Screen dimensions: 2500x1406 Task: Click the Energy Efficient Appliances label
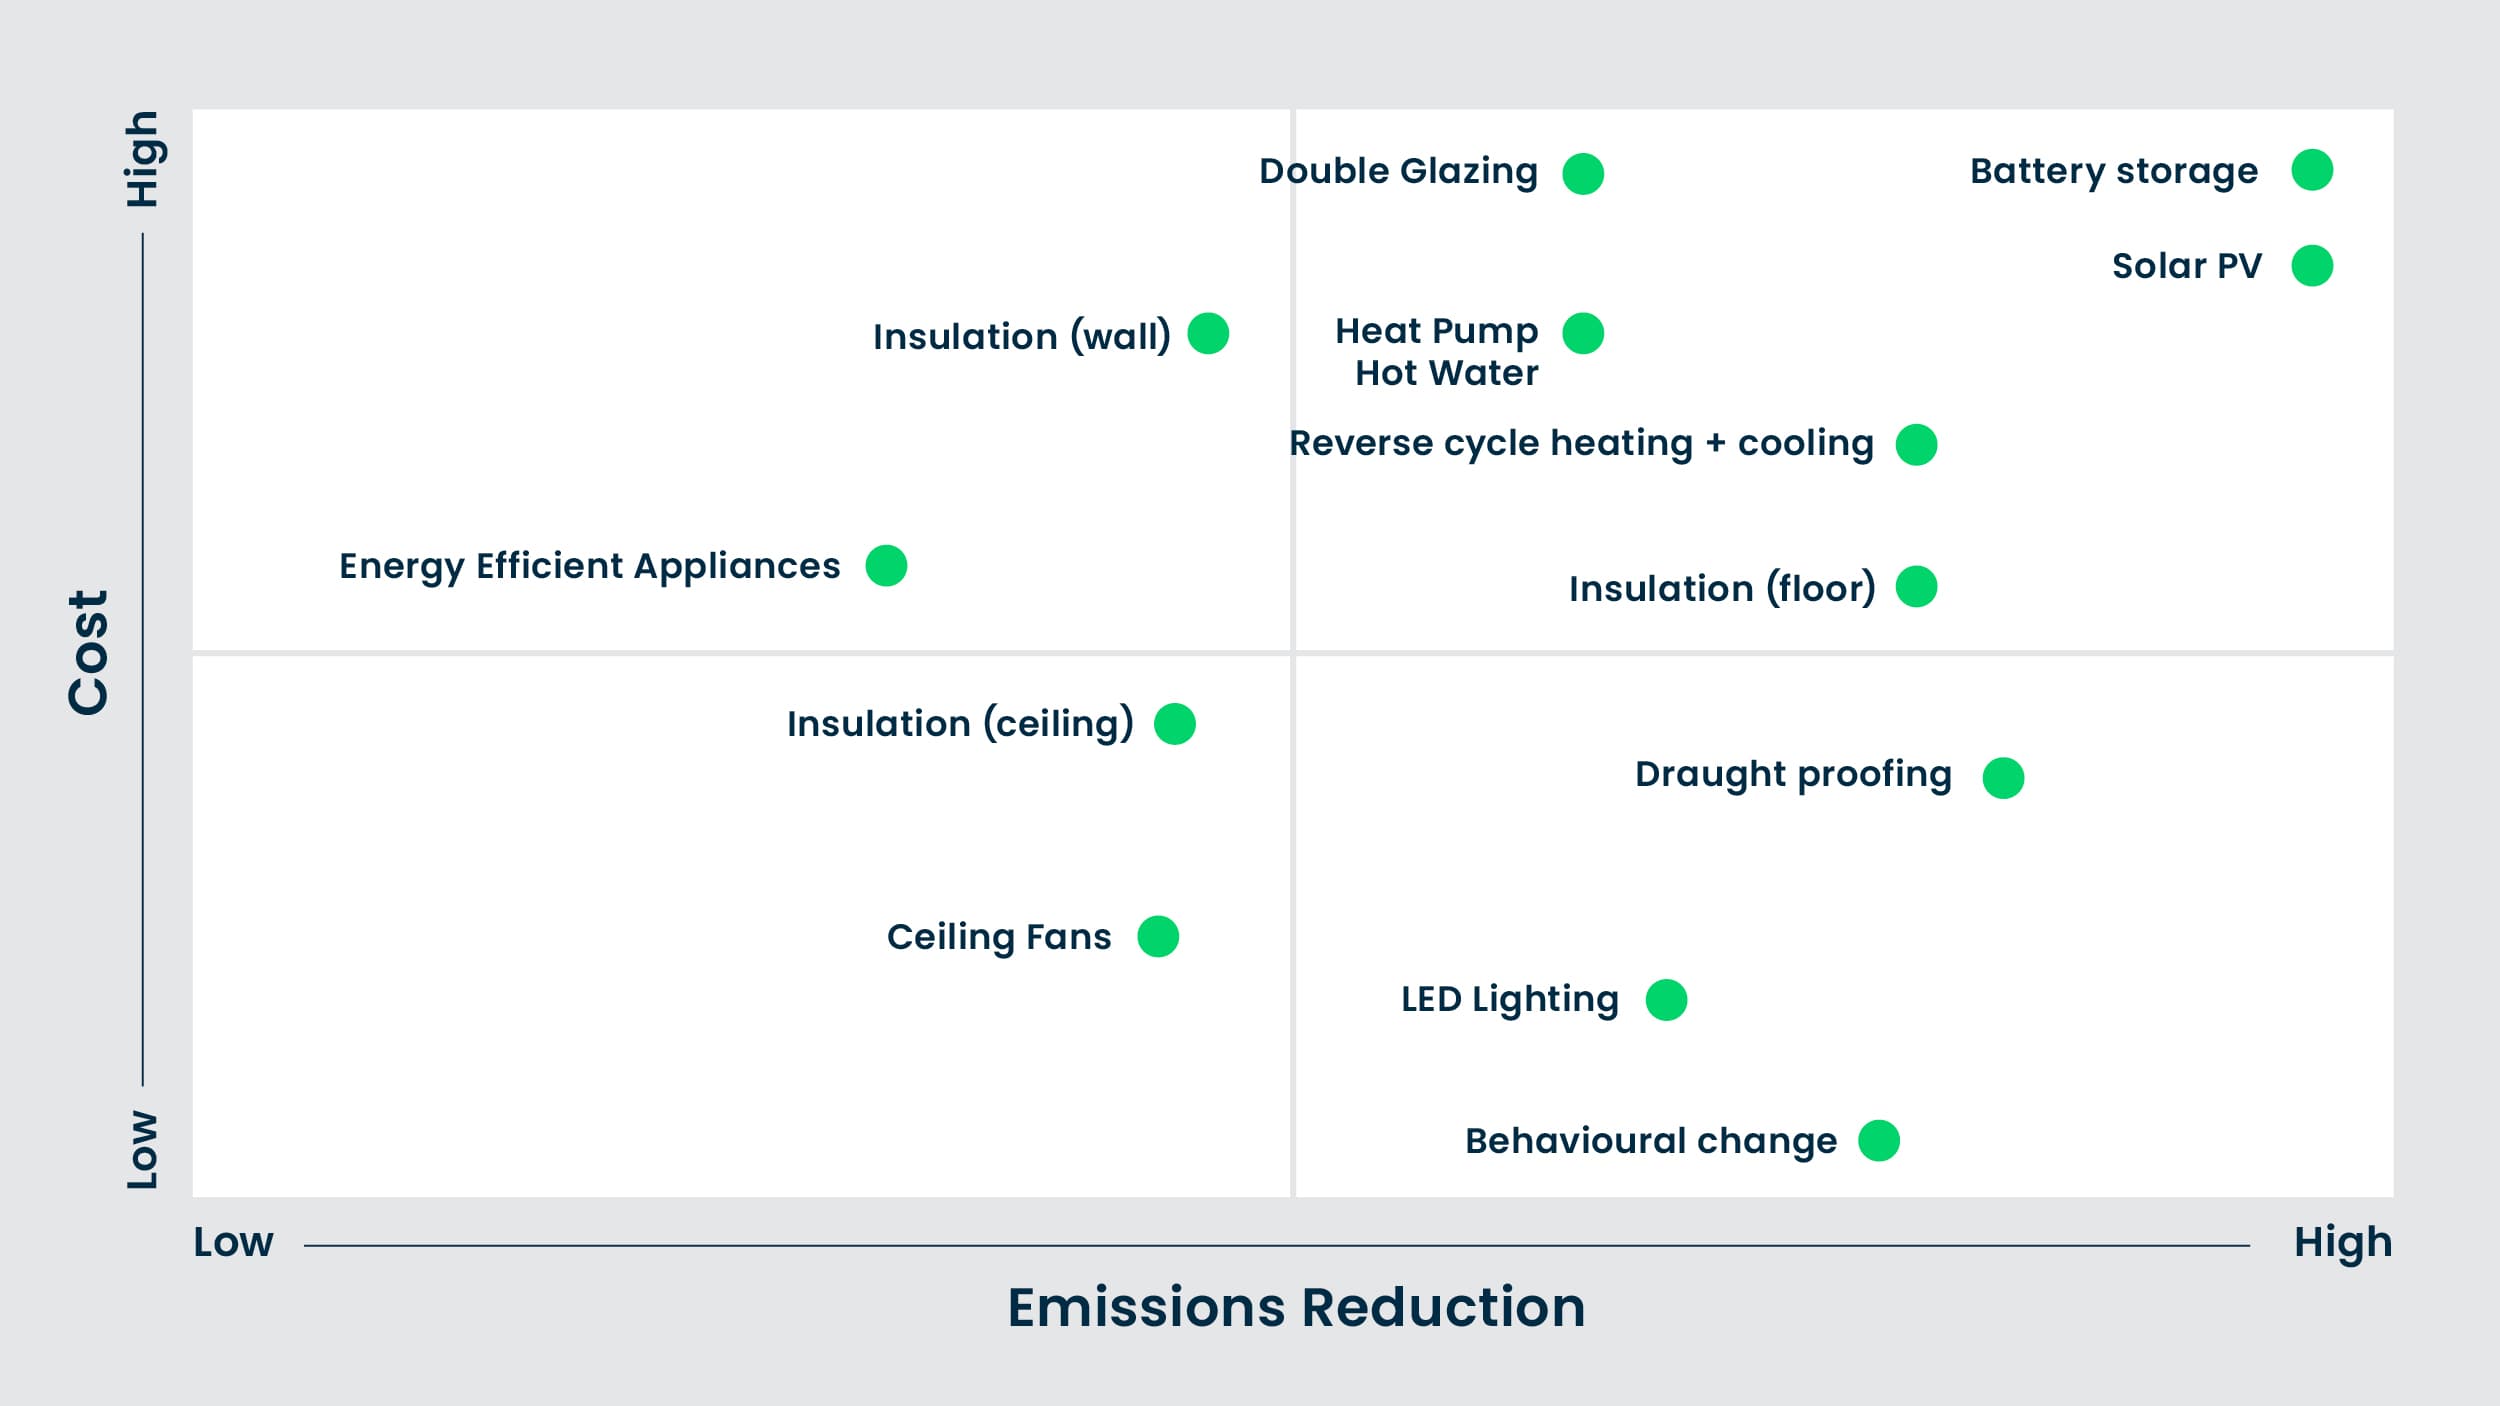click(590, 566)
